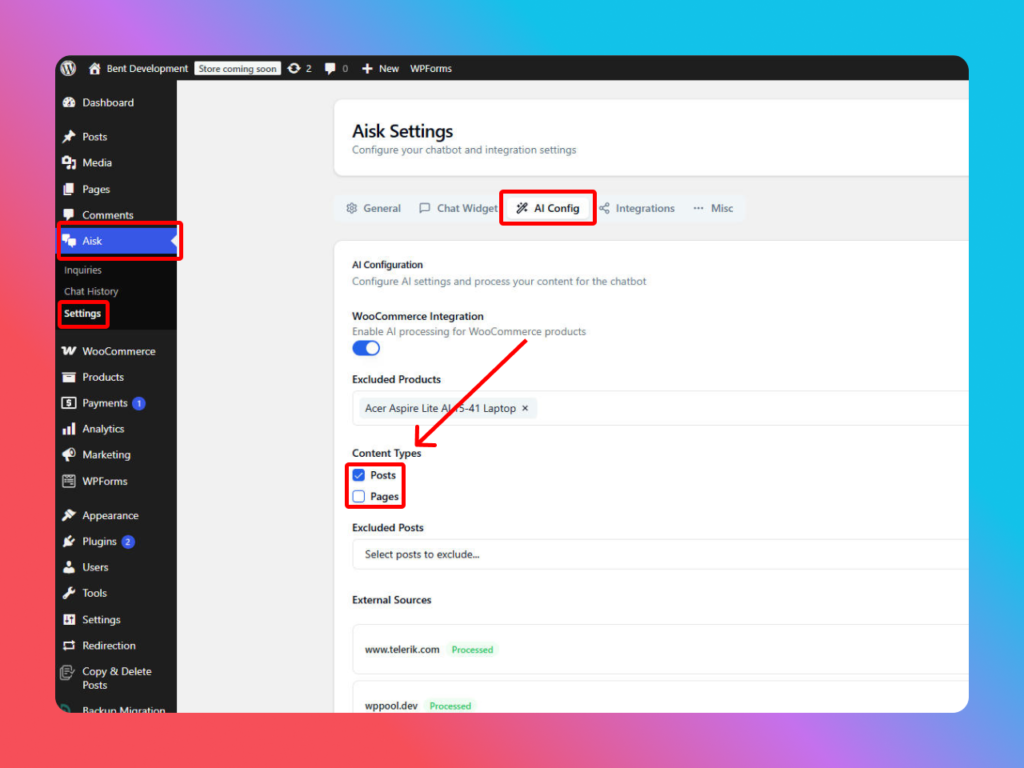Click the Dashboard gauge icon in sidebar
1024x768 pixels.
pos(69,103)
